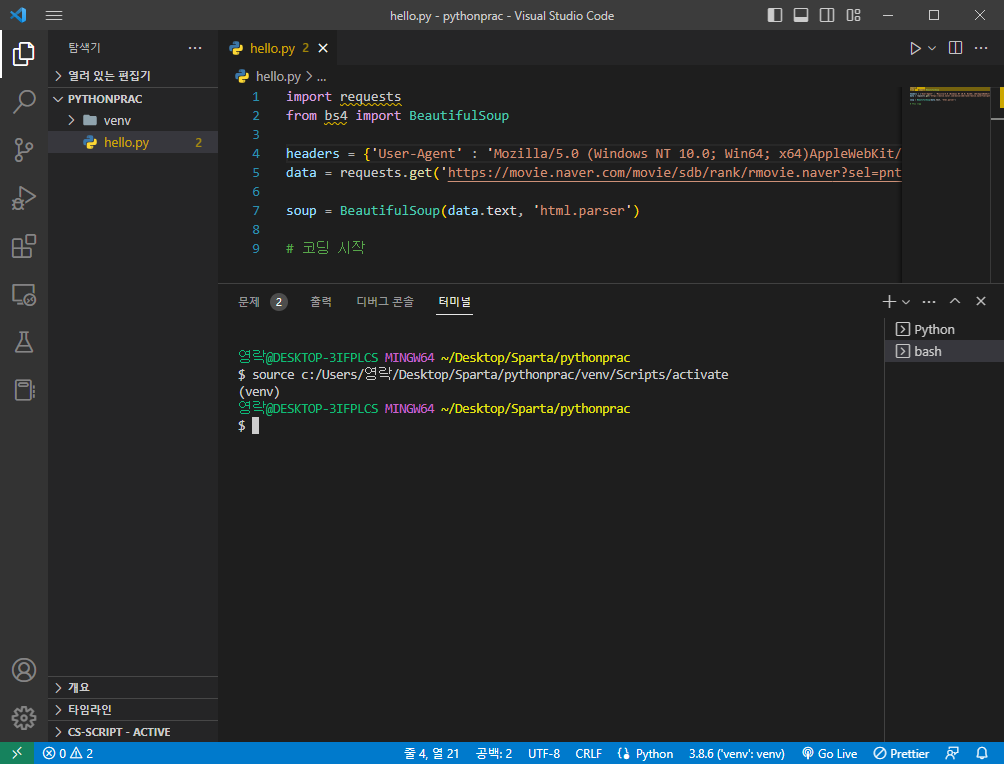The width and height of the screenshot is (1004, 764).
Task: Click Prettier status bar item
Action: pos(902,753)
